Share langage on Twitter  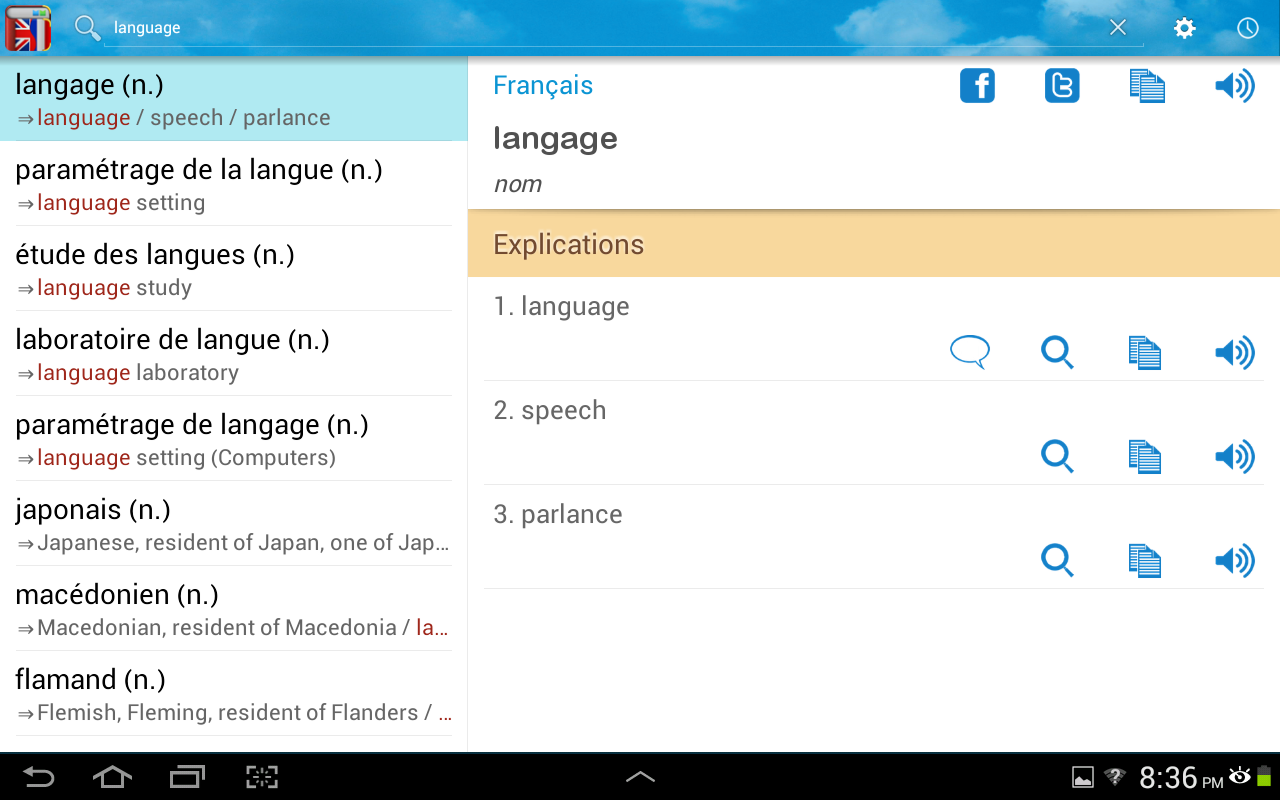click(x=1062, y=86)
